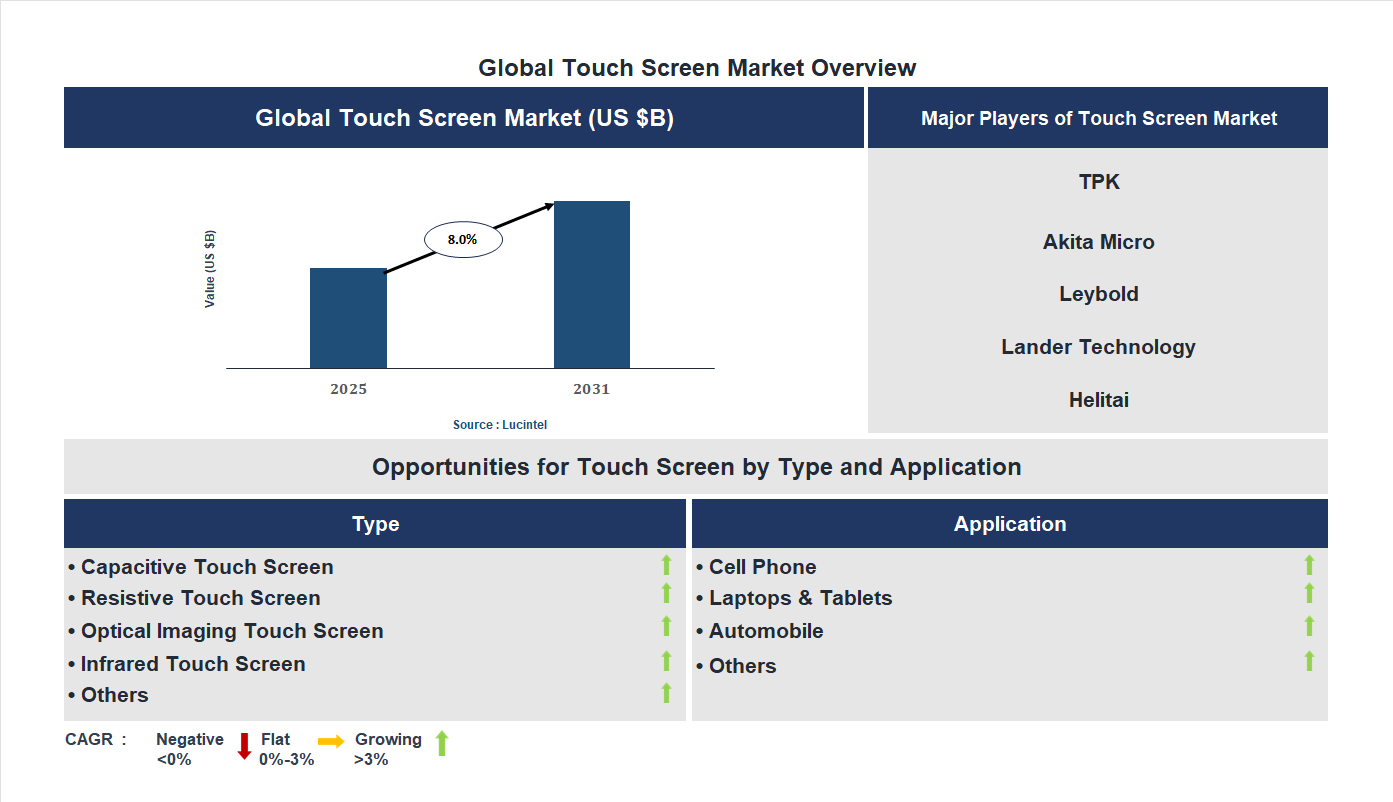Click the green arrow beside Infrared Touch Screen

click(x=666, y=661)
